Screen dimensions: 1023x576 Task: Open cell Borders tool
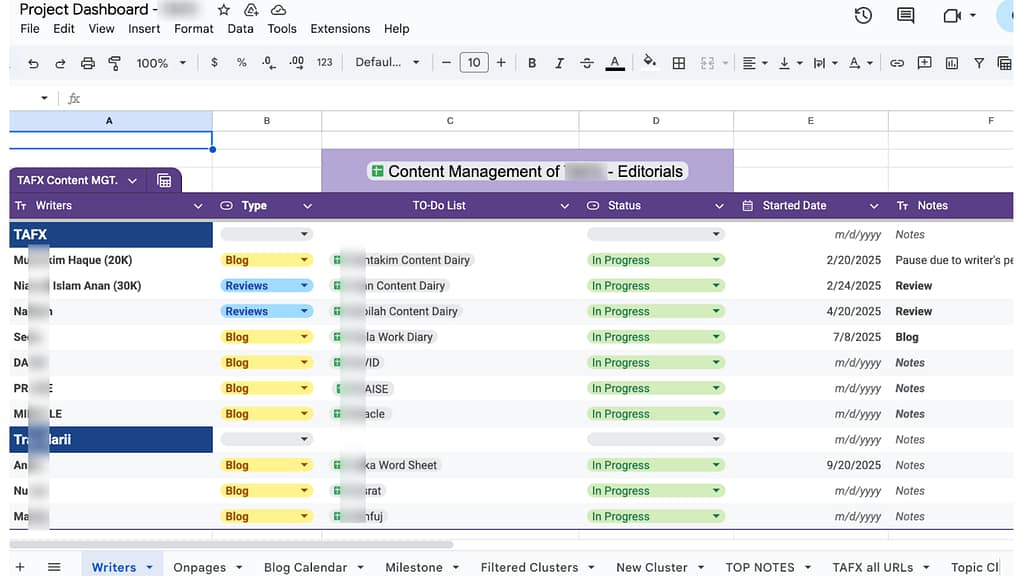click(x=679, y=63)
